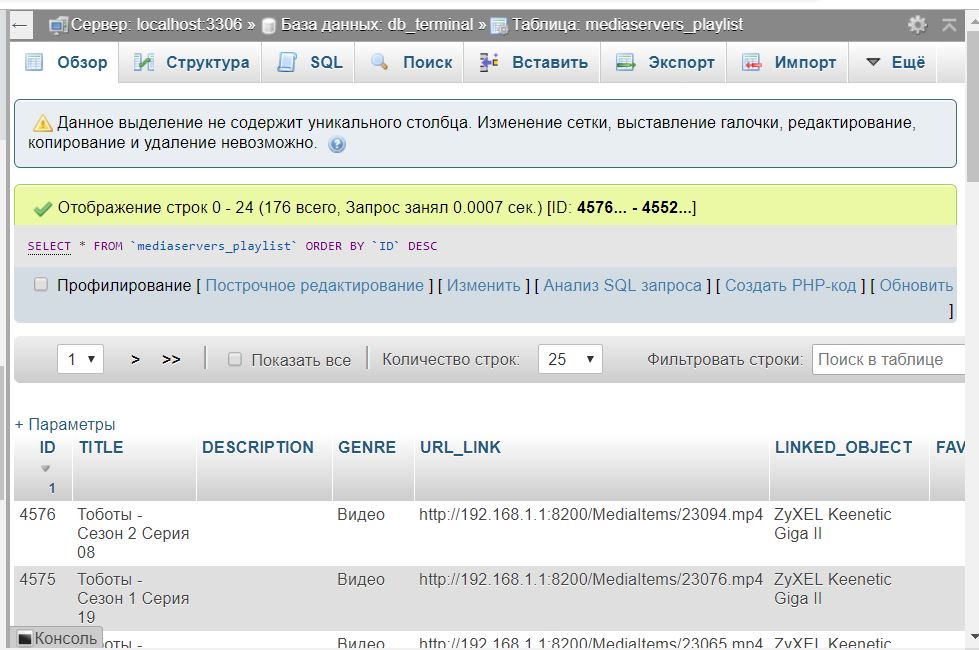979x650 pixels.
Task: Enable the Профилирование checkbox
Action: coord(41,285)
